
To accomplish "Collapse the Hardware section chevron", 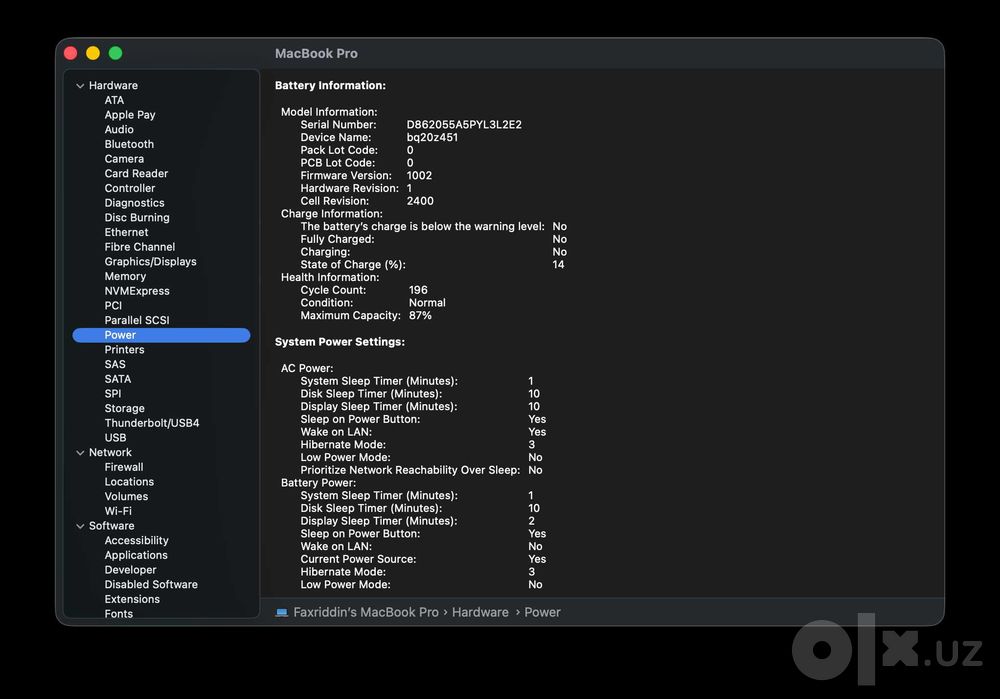I will (x=80, y=85).
